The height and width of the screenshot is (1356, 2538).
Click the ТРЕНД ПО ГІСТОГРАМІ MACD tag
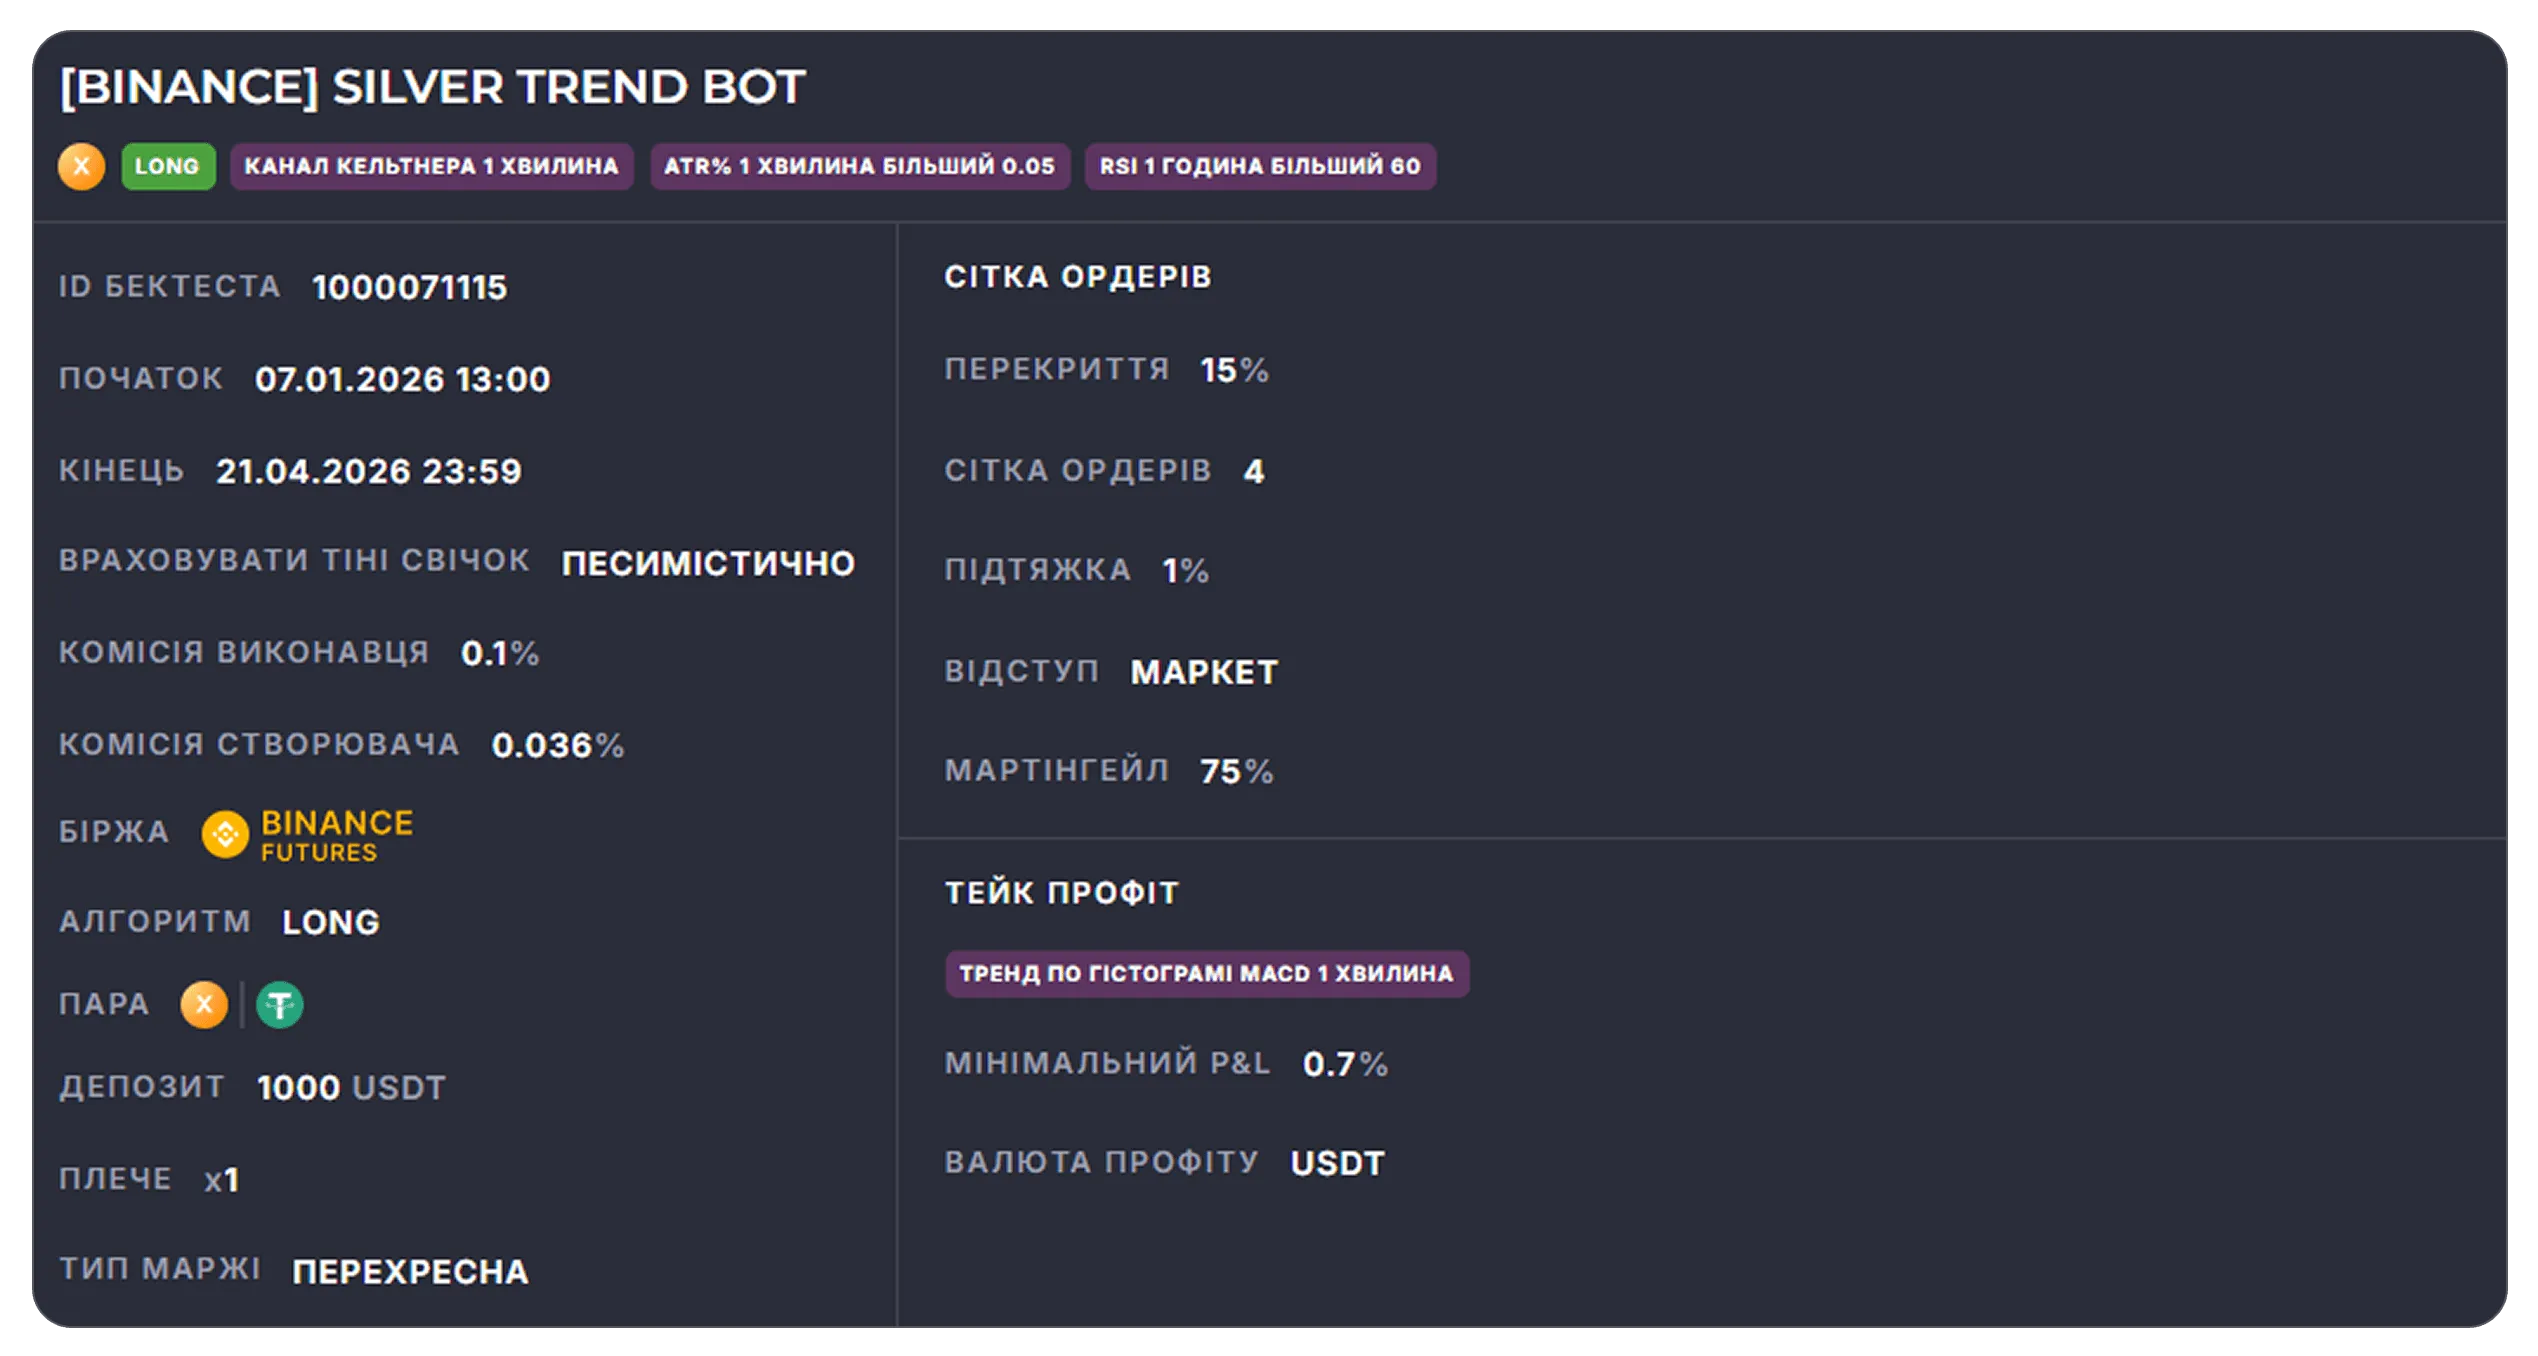[x=1207, y=974]
